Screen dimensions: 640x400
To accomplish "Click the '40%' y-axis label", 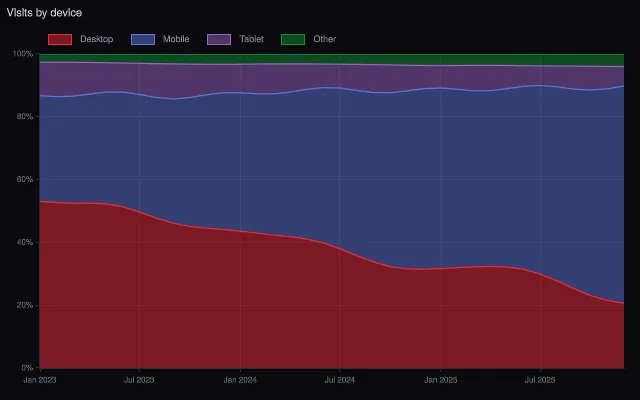I will pyautogui.click(x=24, y=242).
